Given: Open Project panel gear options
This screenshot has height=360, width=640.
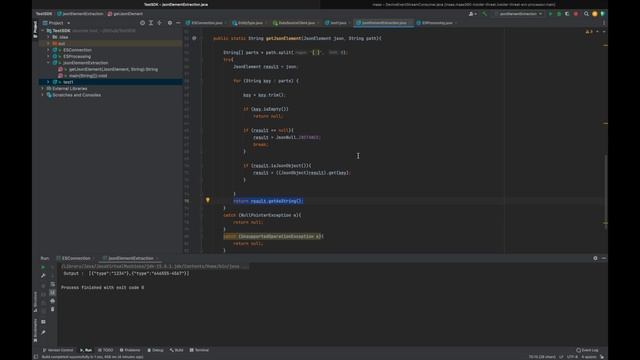Looking at the screenshot, I should [x=170, y=23].
